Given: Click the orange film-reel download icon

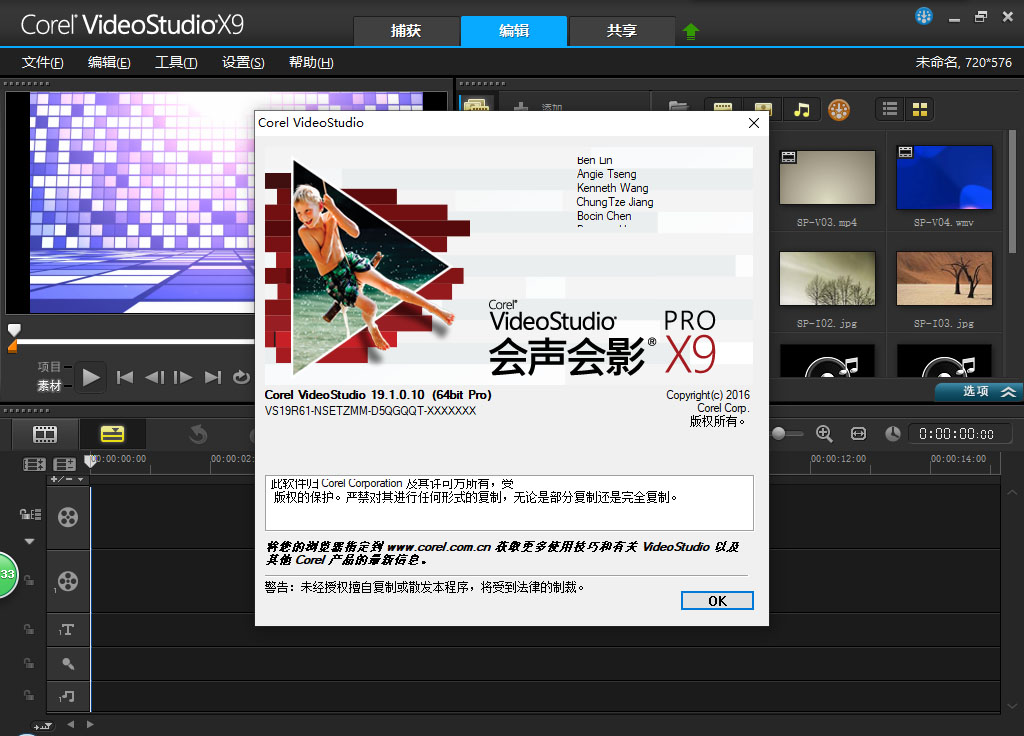Looking at the screenshot, I should coord(839,110).
